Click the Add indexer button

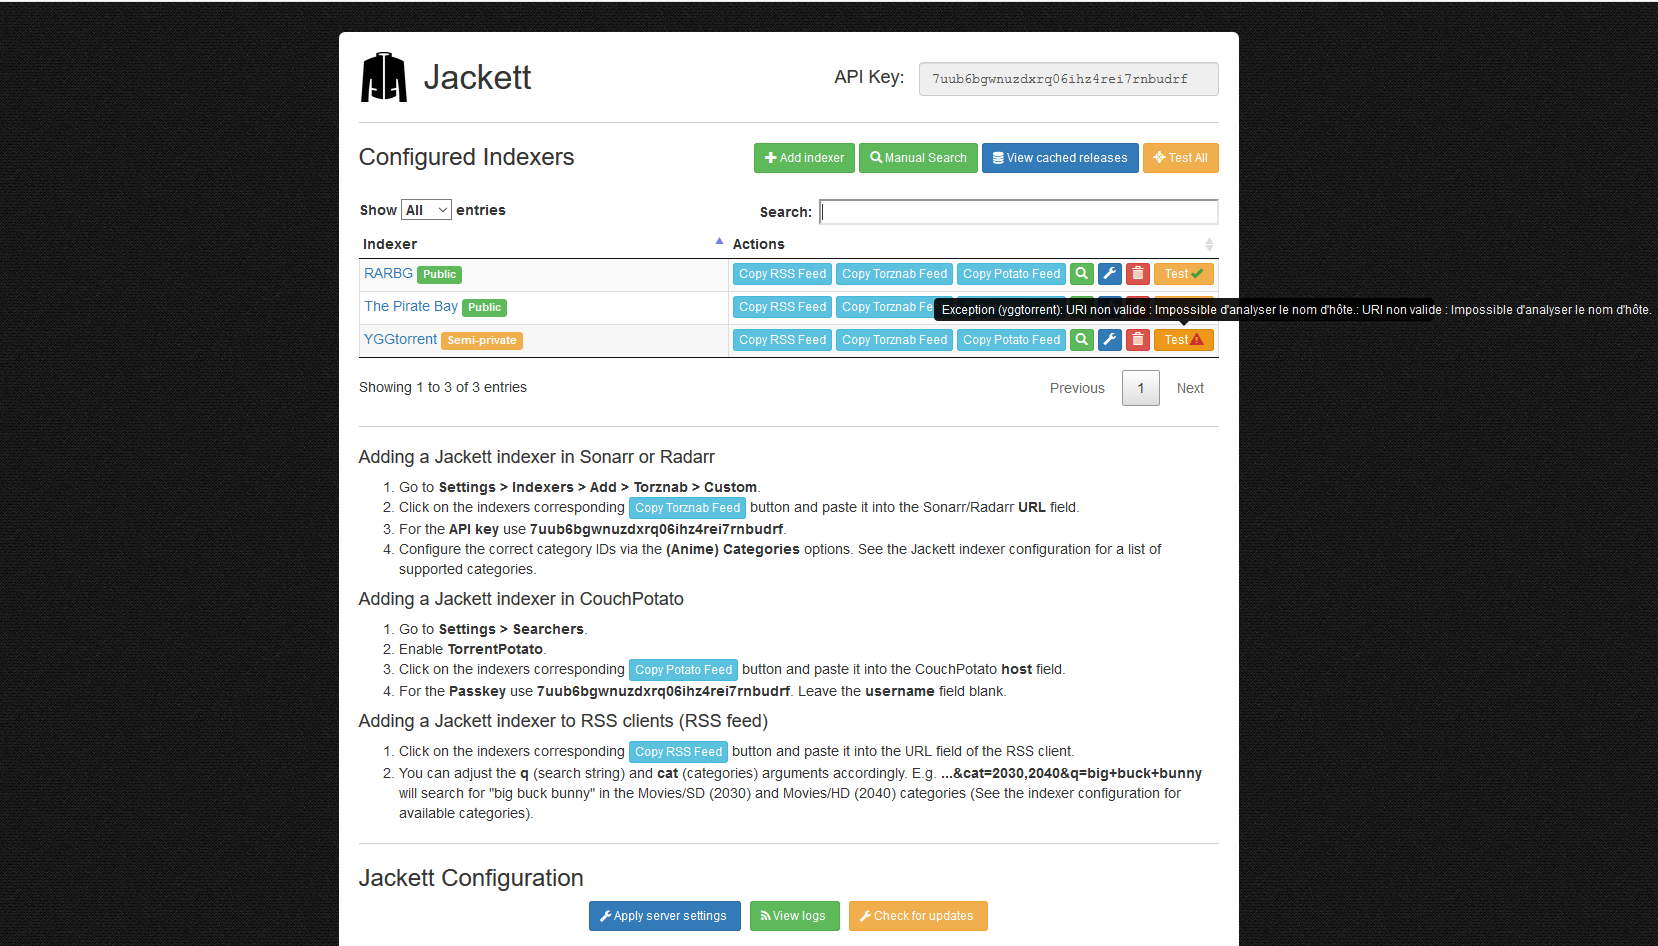(803, 157)
